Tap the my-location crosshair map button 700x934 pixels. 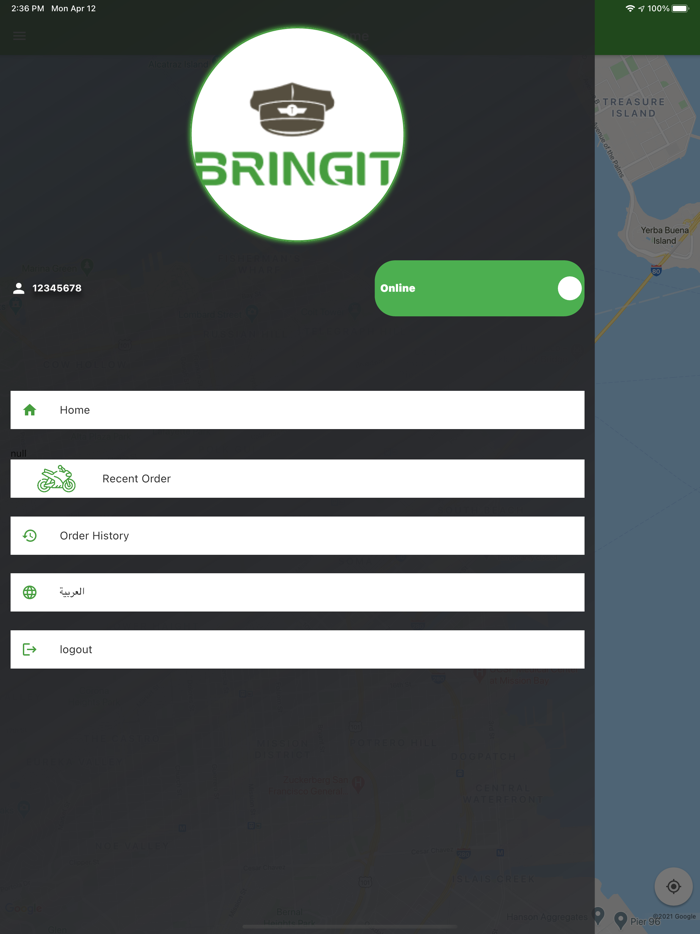[x=673, y=886]
